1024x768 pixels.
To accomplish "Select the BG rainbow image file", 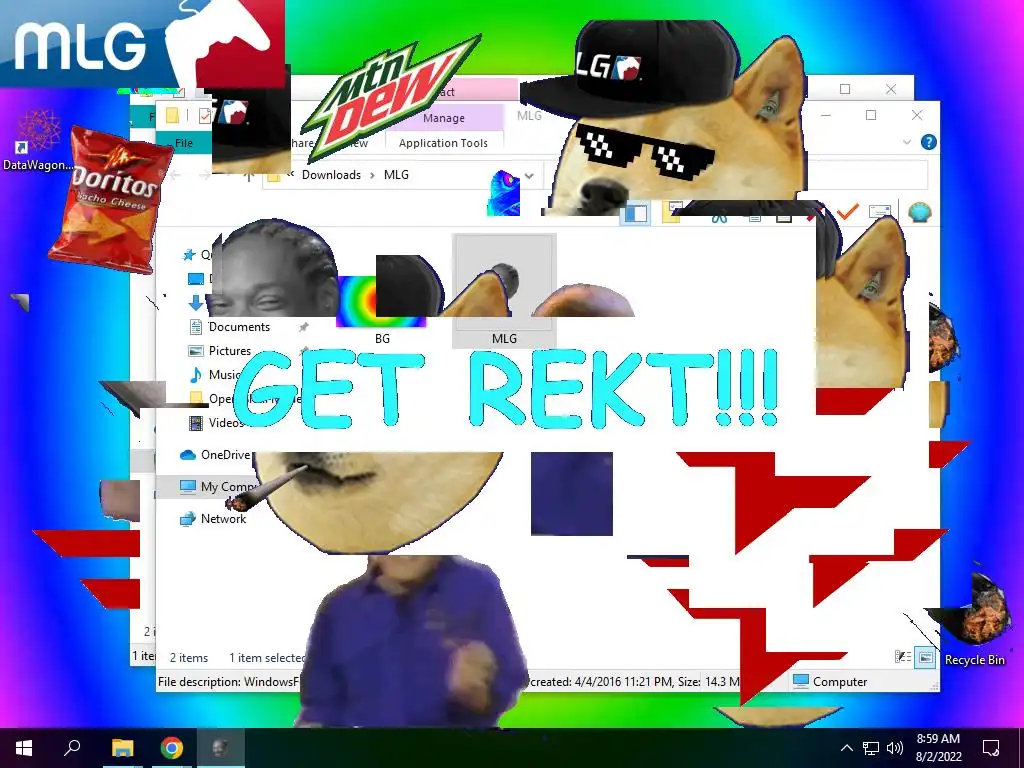I will point(382,302).
